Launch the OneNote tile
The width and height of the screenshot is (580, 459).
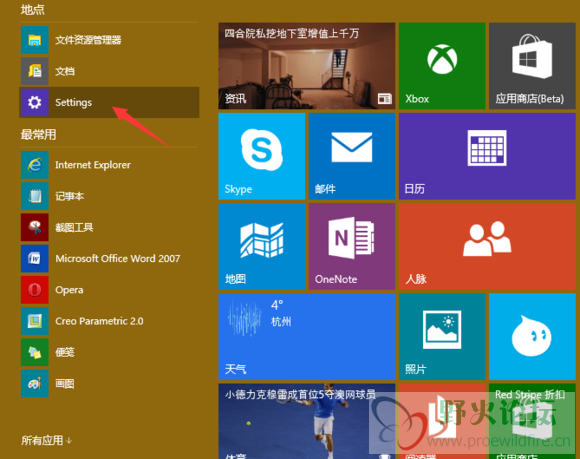click(352, 246)
